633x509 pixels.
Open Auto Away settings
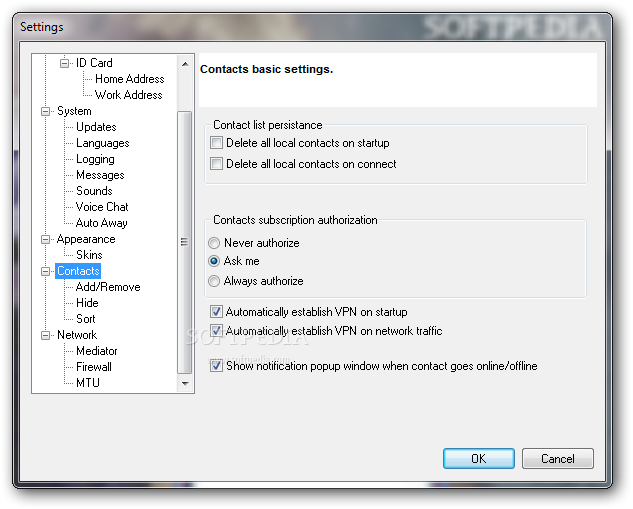[101, 223]
